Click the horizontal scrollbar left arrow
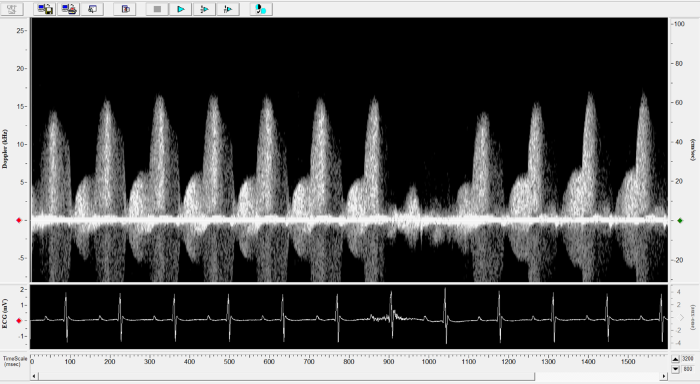The image size is (700, 384). (x=34, y=376)
